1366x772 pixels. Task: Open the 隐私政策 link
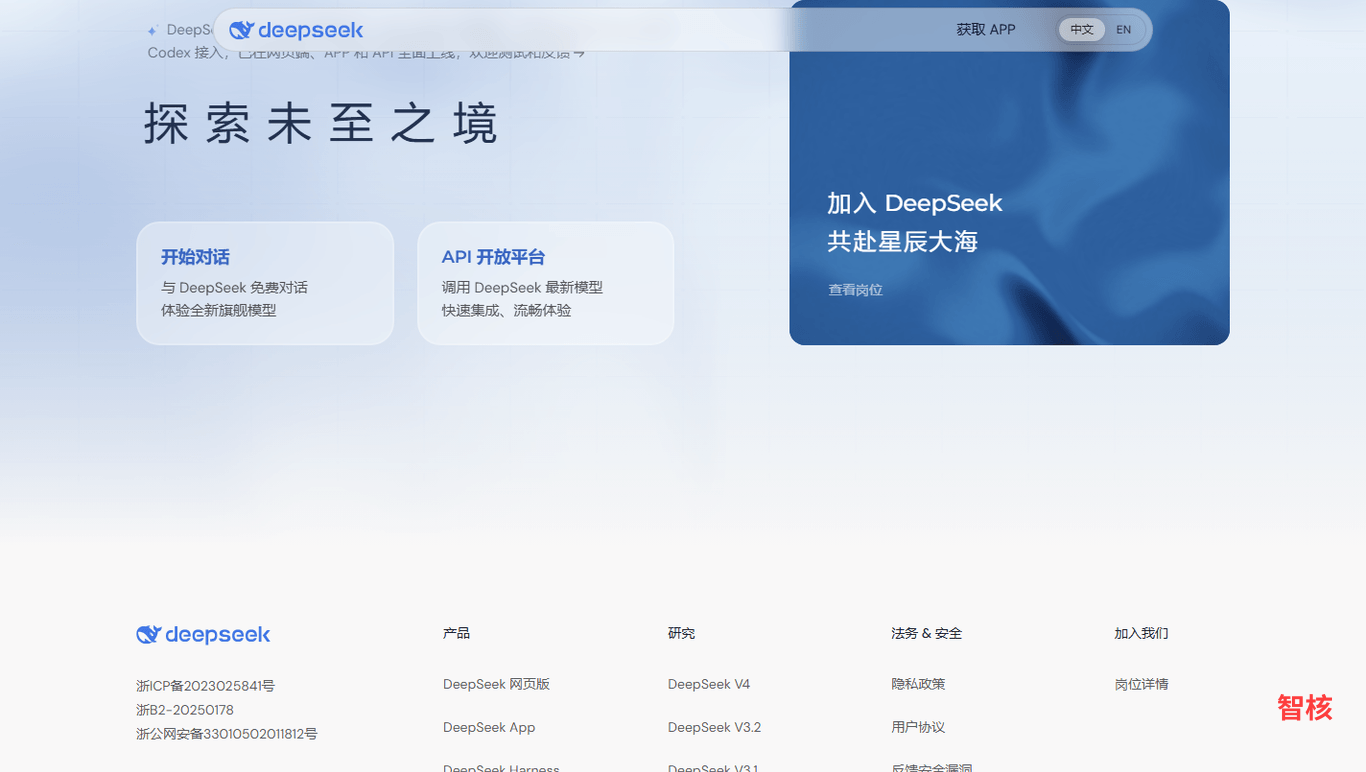click(918, 684)
